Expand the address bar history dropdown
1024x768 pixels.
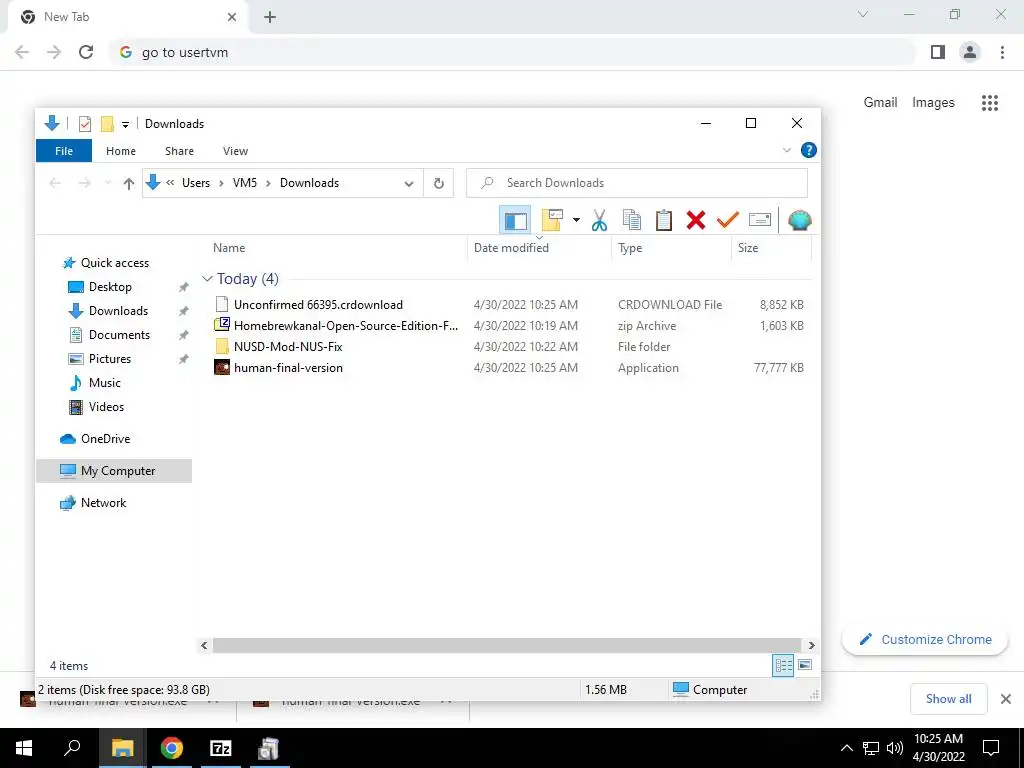409,184
